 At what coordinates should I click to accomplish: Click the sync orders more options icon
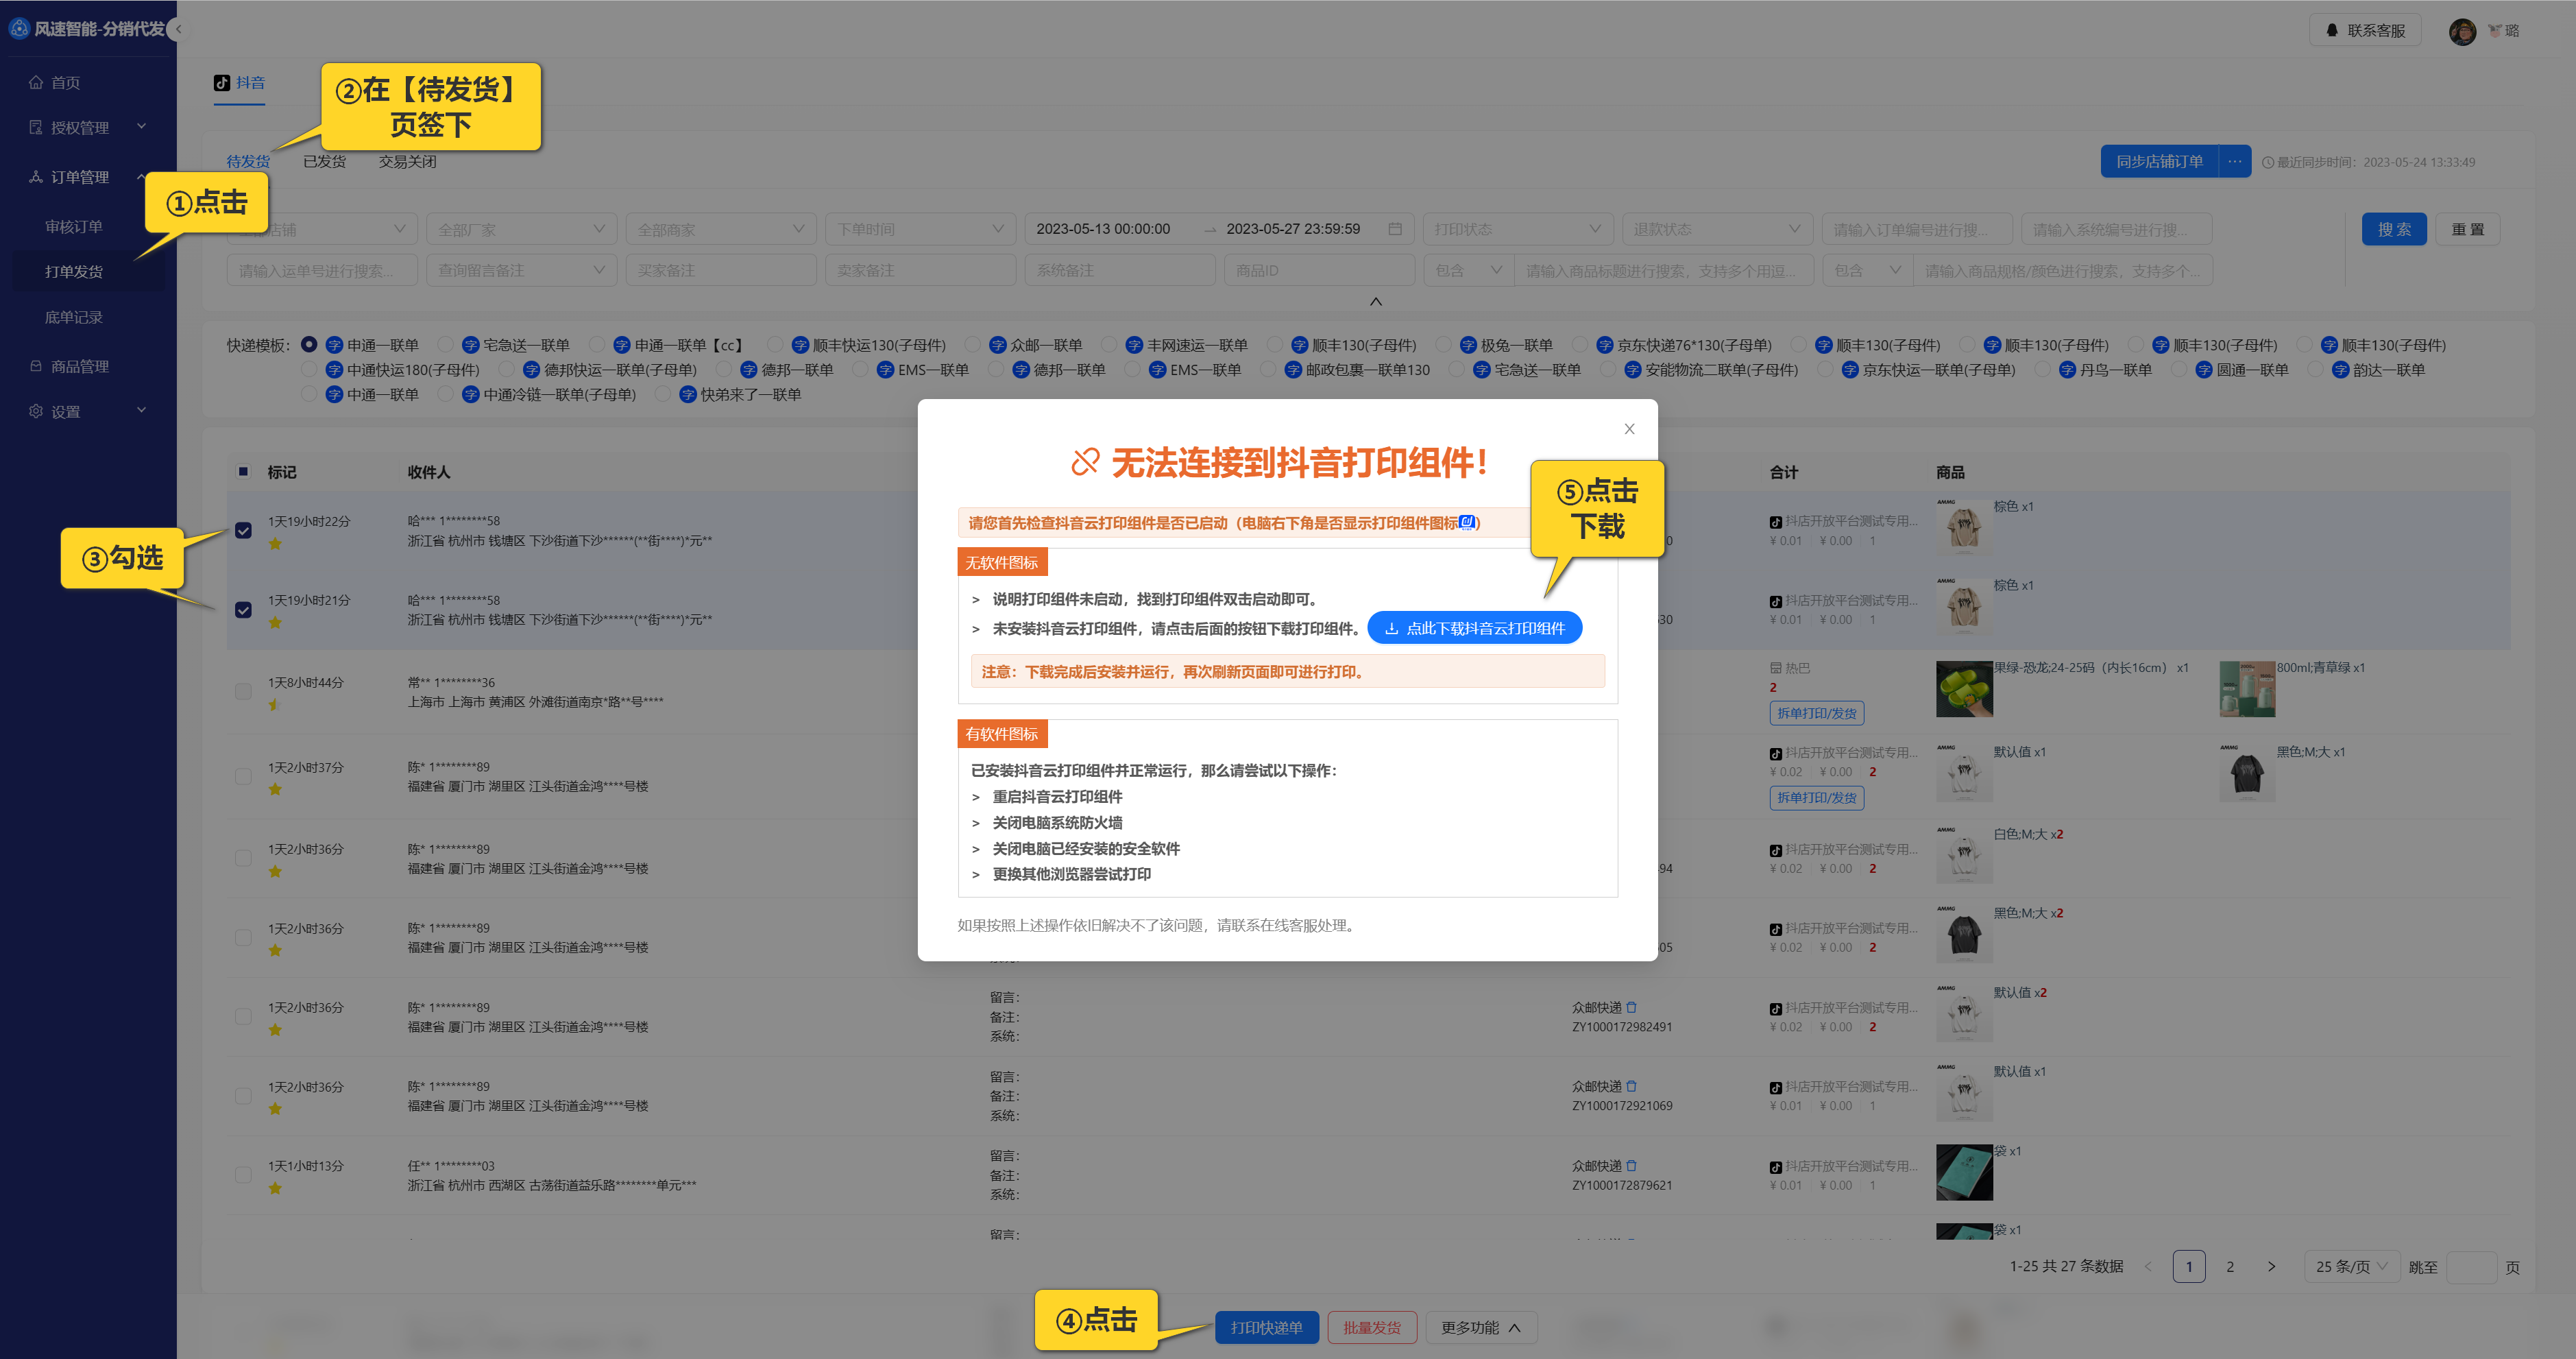pyautogui.click(x=2234, y=161)
